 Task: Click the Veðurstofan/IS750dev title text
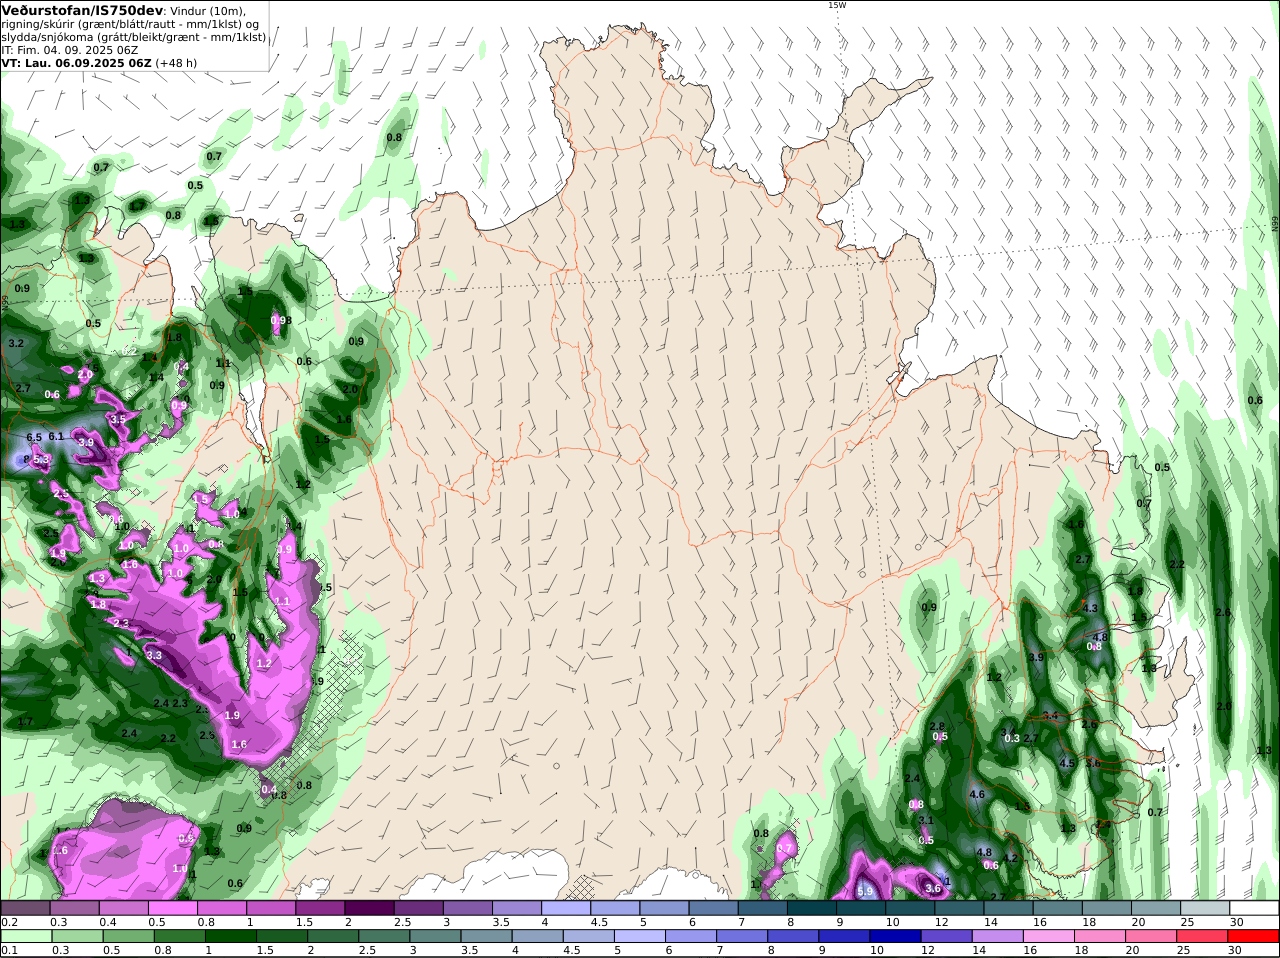[x=83, y=11]
